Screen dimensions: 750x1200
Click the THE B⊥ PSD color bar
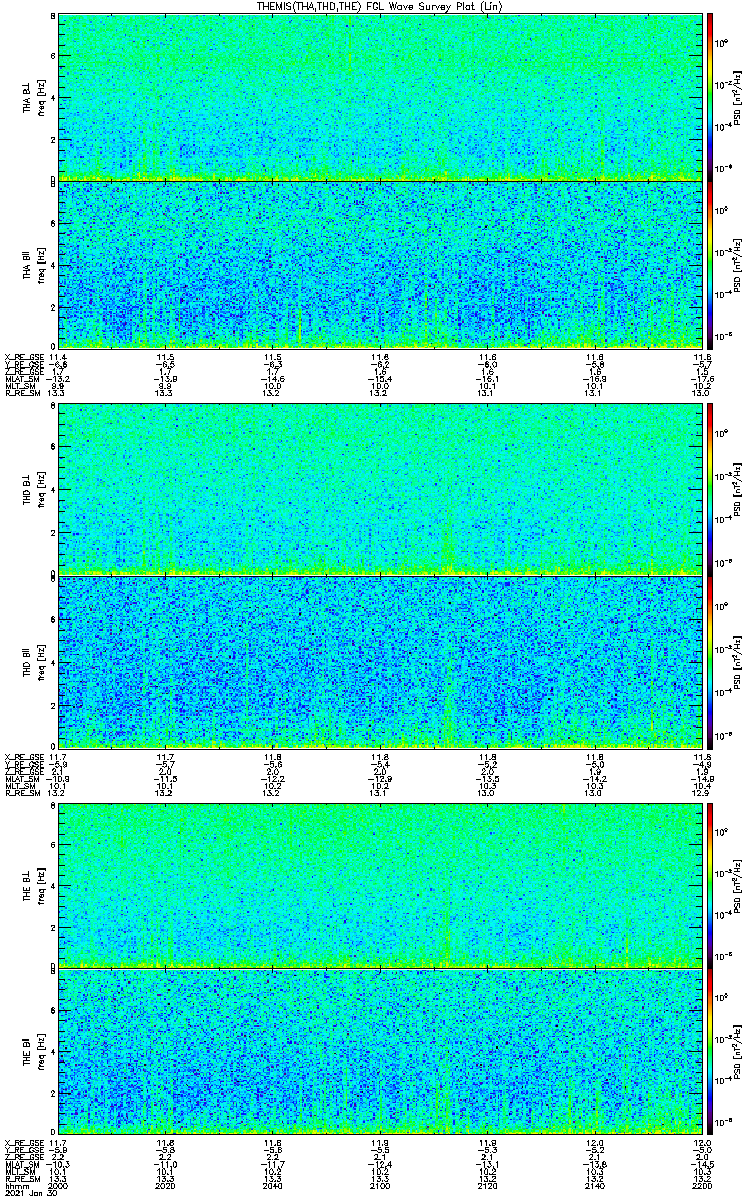709,884
